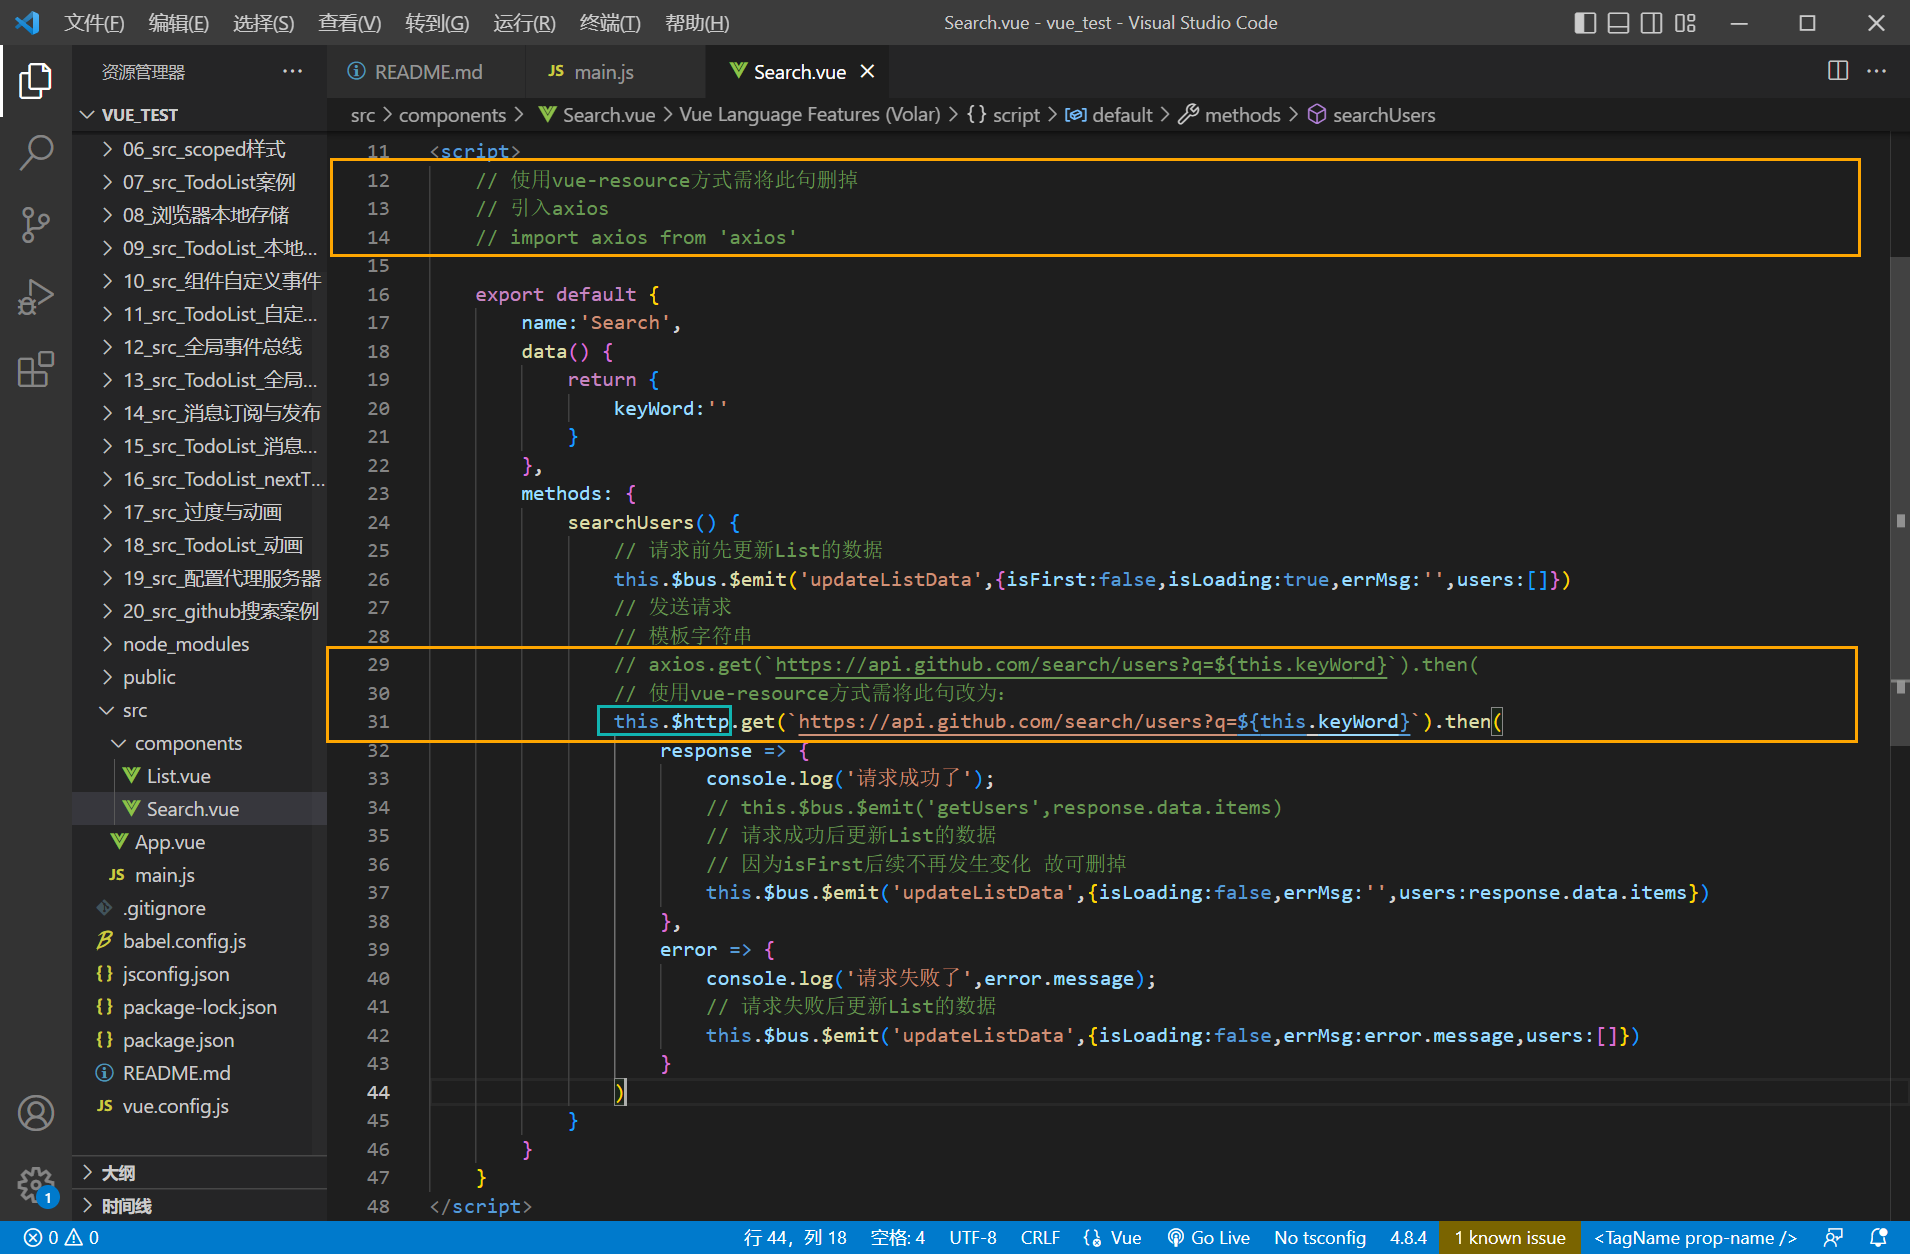Screen dimensions: 1910x1254
Task: Click the Go Live status button
Action: pos(1208,1238)
